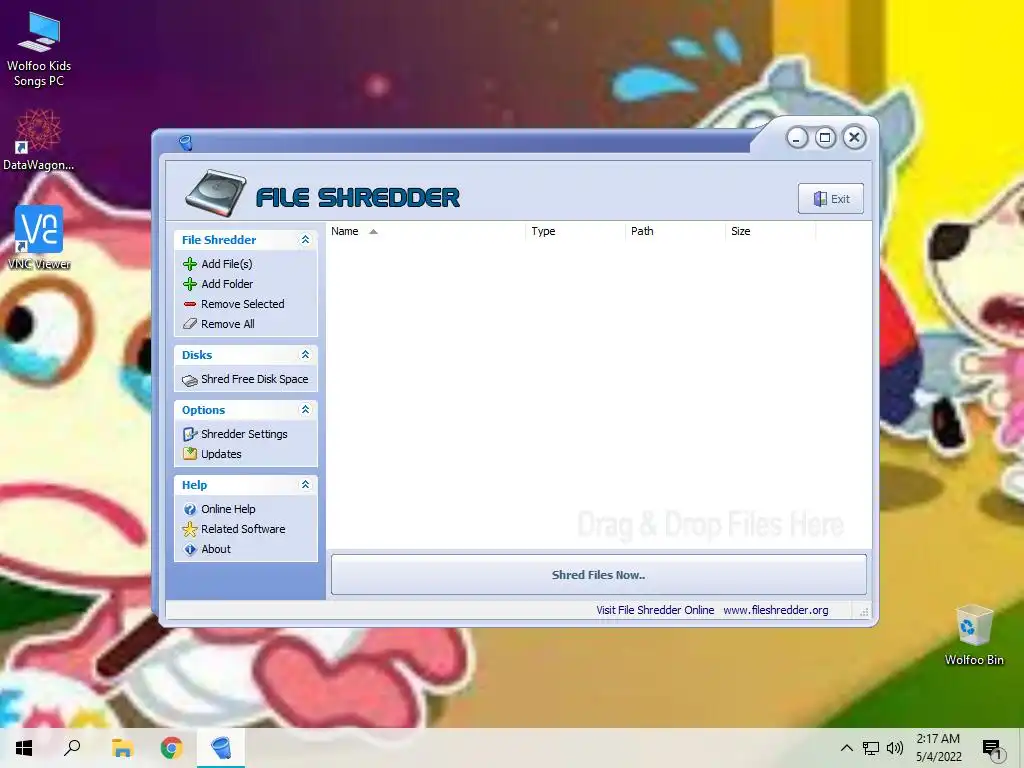
Task: Click the File Shredder hard drive logo
Action: click(x=216, y=193)
